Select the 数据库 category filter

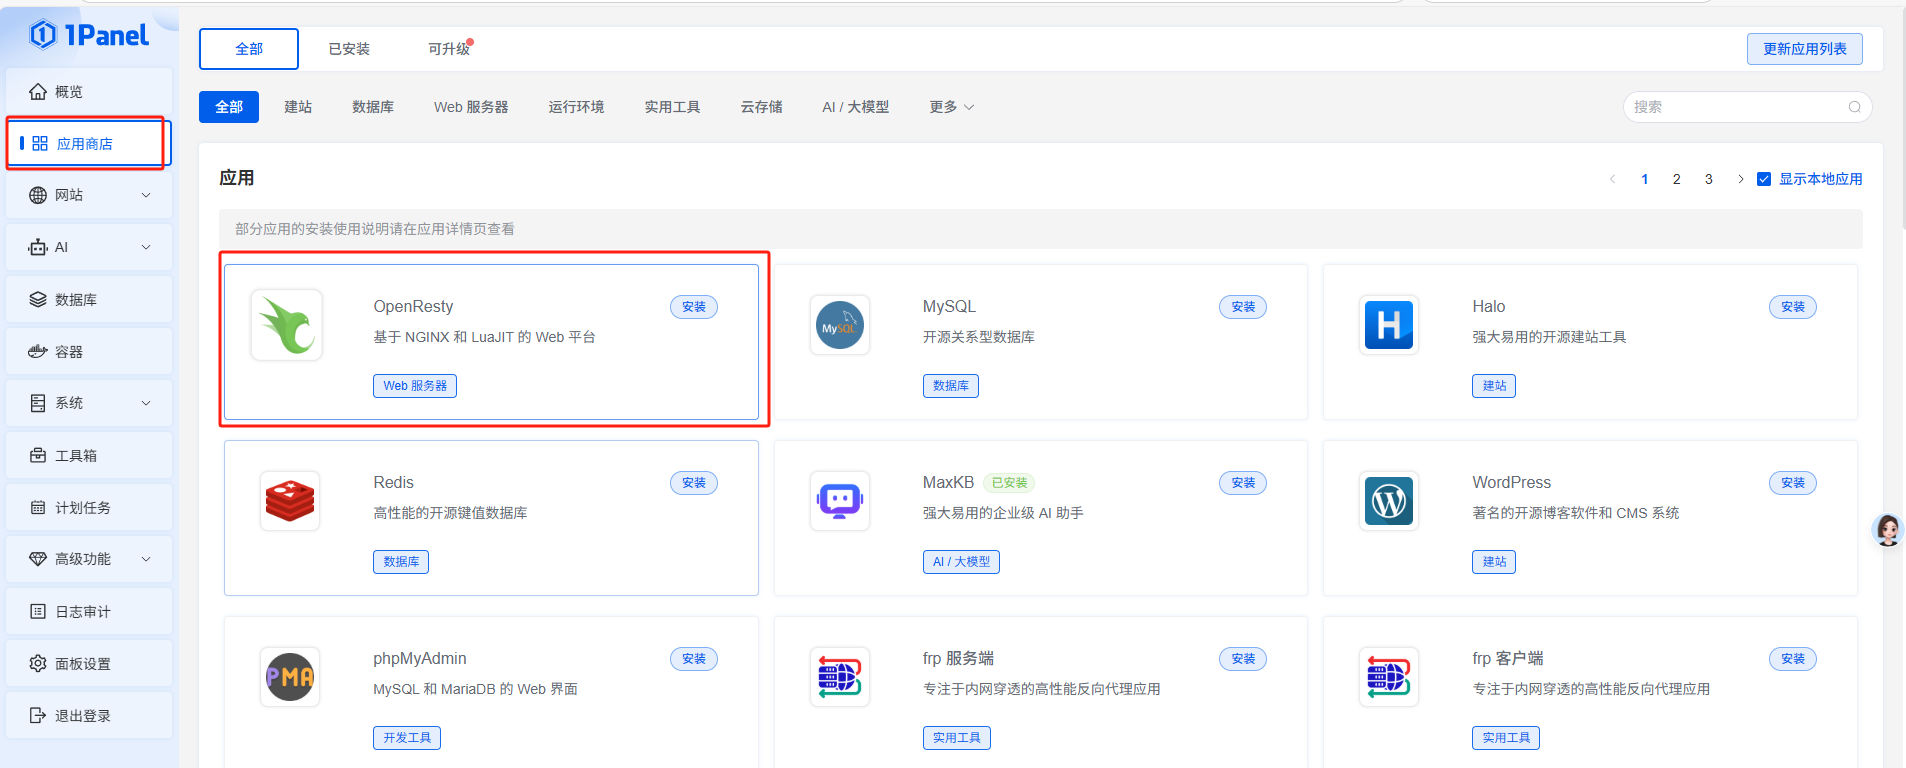(373, 107)
